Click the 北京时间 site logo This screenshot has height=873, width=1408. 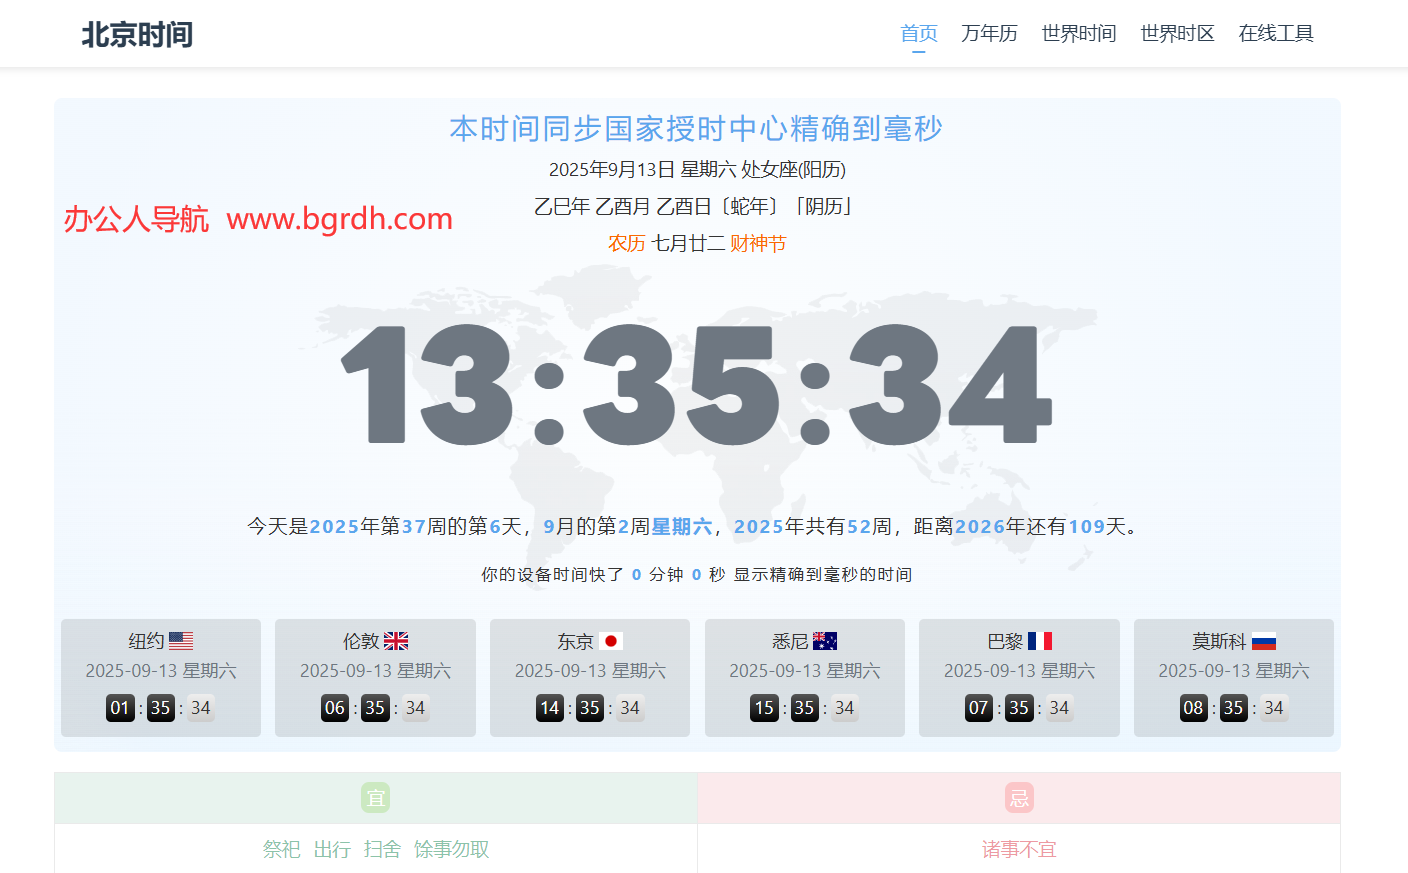[137, 35]
